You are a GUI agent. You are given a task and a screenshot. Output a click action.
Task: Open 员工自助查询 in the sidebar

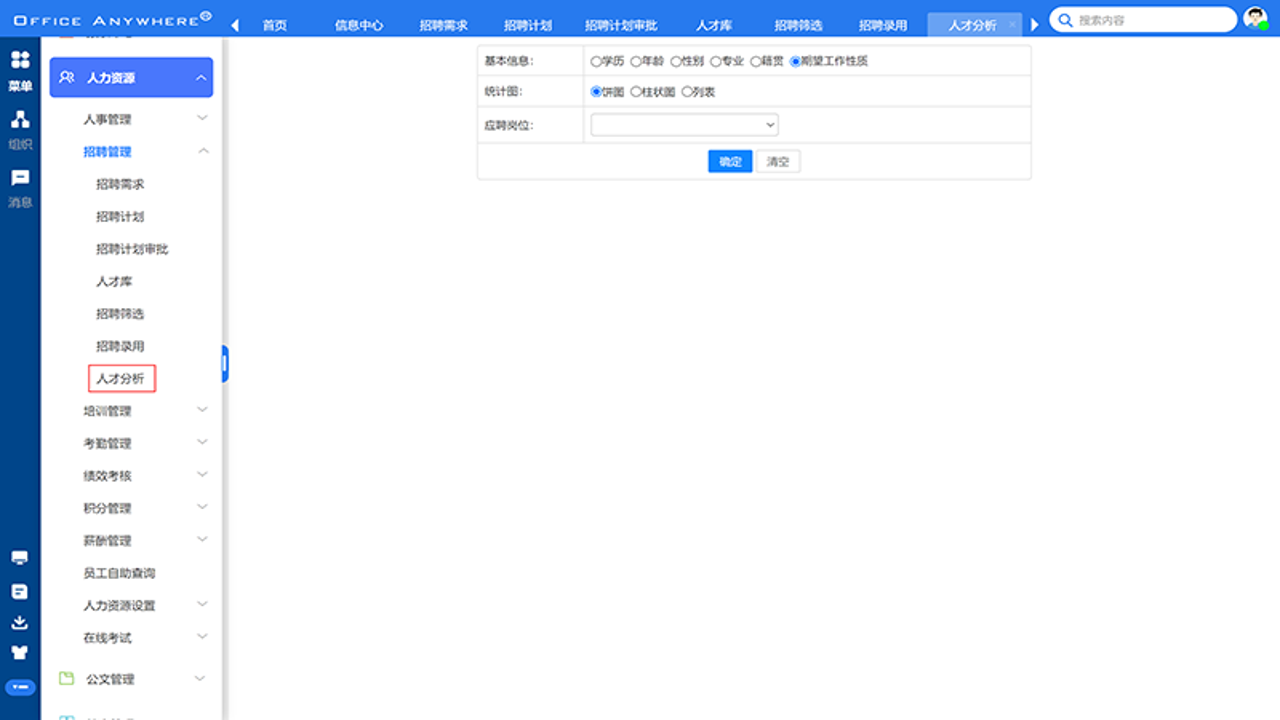coord(119,573)
